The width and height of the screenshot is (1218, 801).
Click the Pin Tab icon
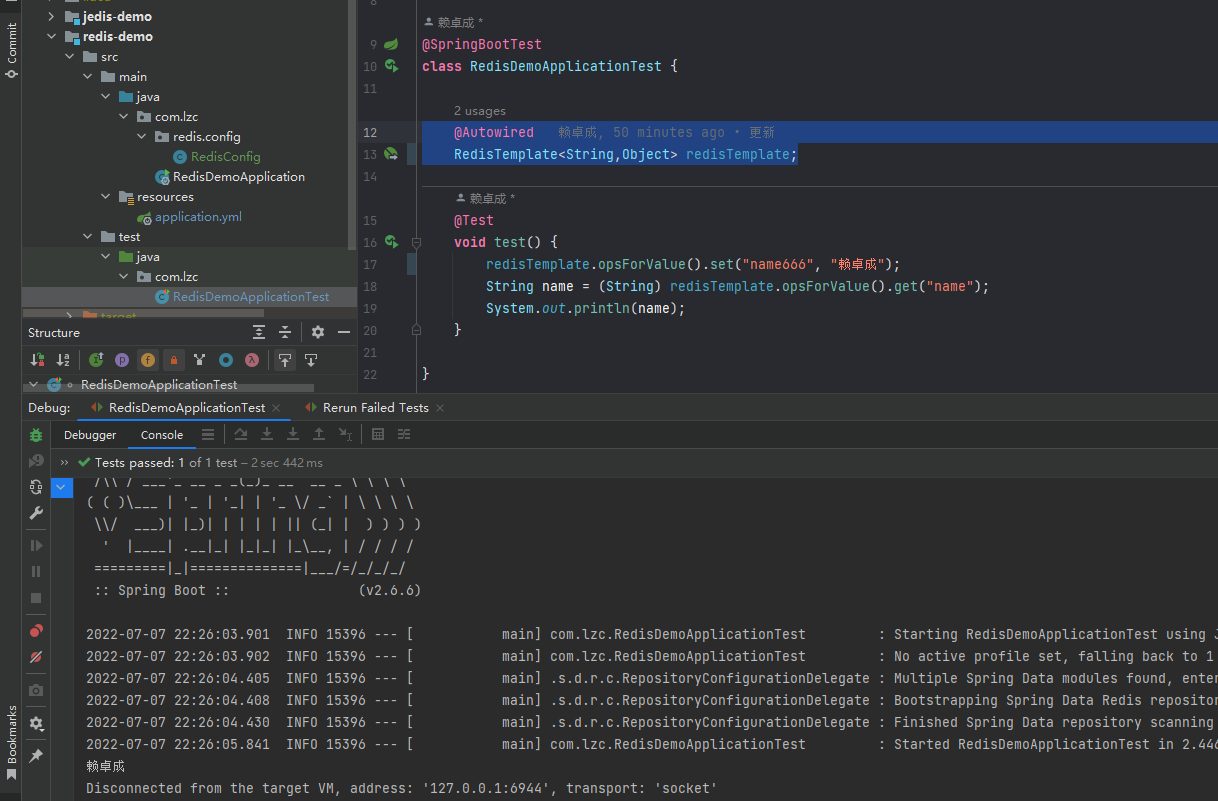[36, 756]
